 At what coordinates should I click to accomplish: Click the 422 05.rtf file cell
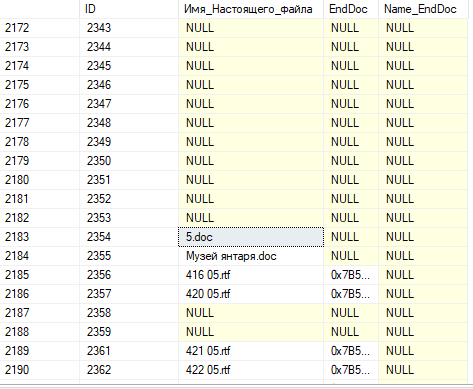[251, 370]
